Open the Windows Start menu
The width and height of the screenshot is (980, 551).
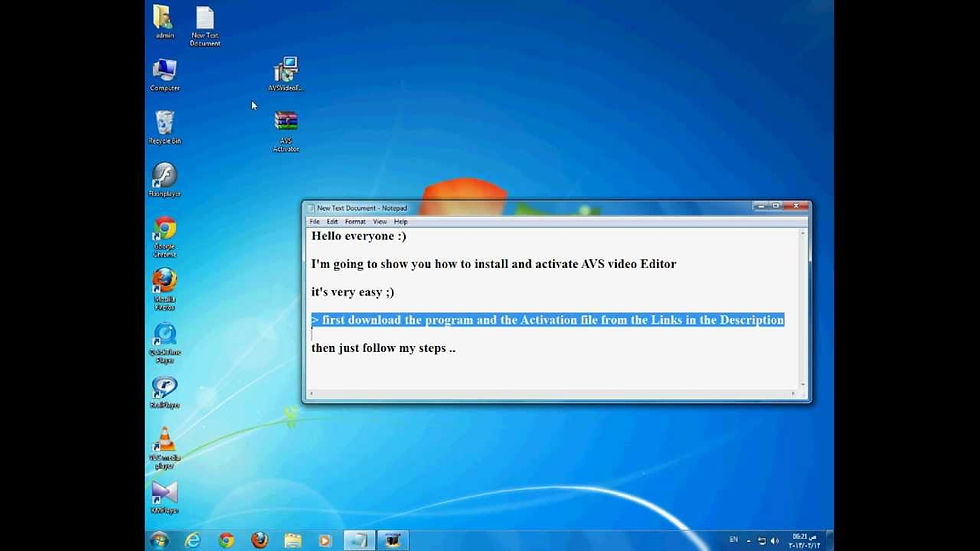(159, 540)
